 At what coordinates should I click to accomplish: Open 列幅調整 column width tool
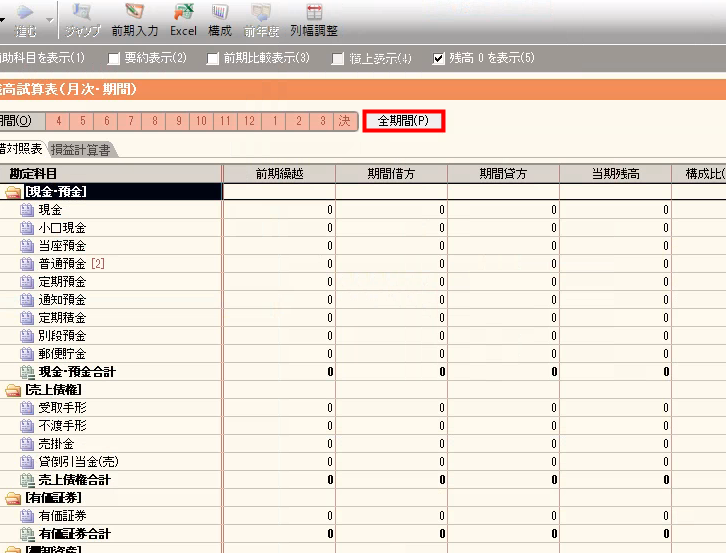click(x=313, y=14)
